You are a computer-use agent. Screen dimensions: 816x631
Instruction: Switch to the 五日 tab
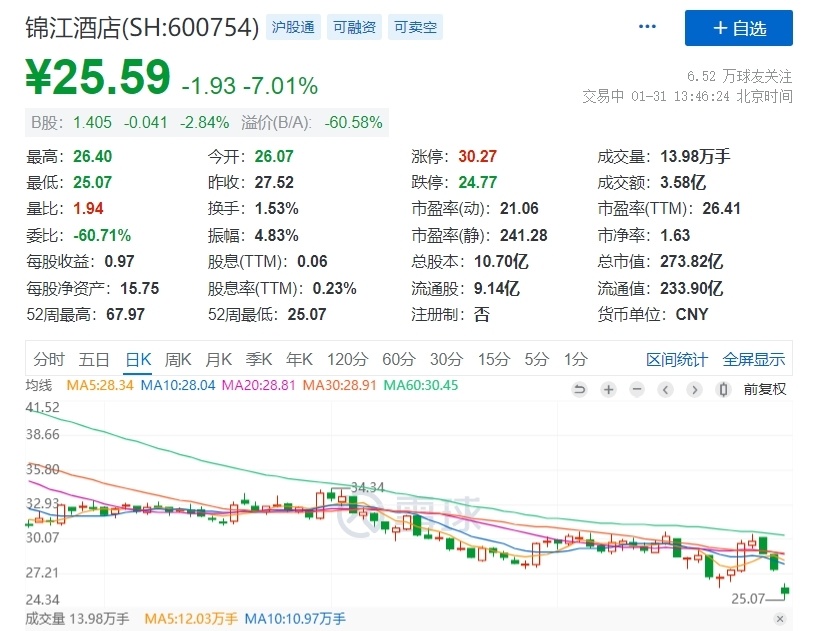coord(94,359)
